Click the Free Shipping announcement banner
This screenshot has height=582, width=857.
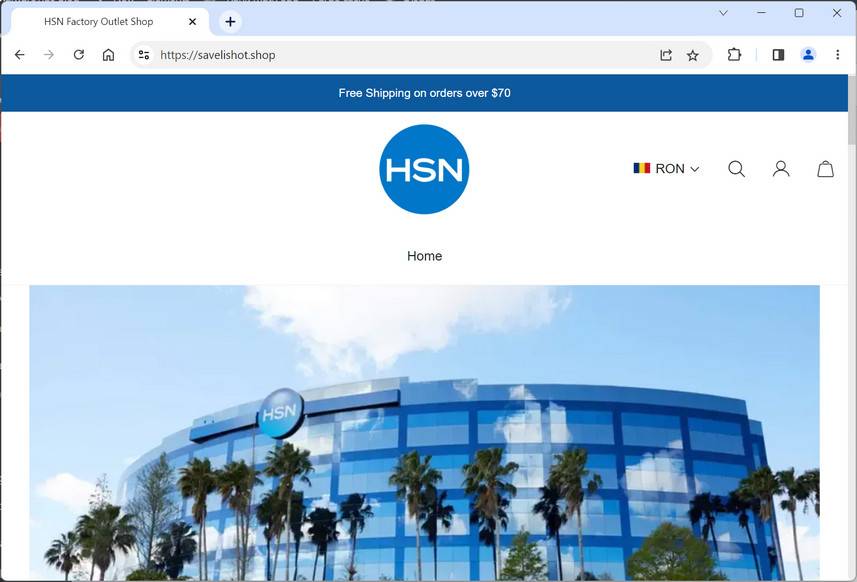pyautogui.click(x=424, y=93)
